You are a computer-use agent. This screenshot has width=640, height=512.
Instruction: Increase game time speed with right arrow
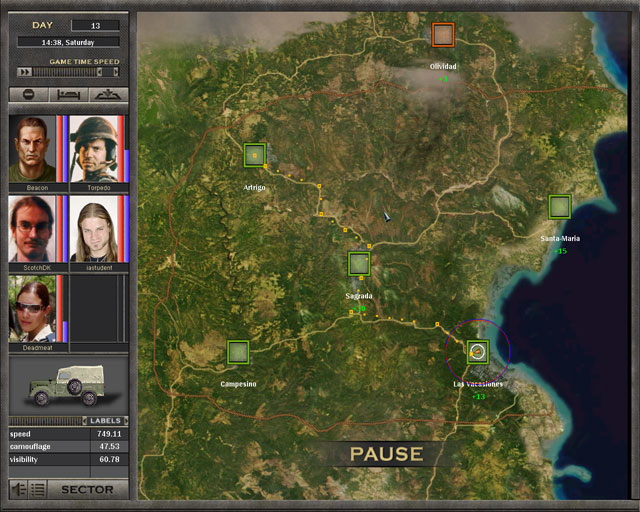(x=116, y=72)
